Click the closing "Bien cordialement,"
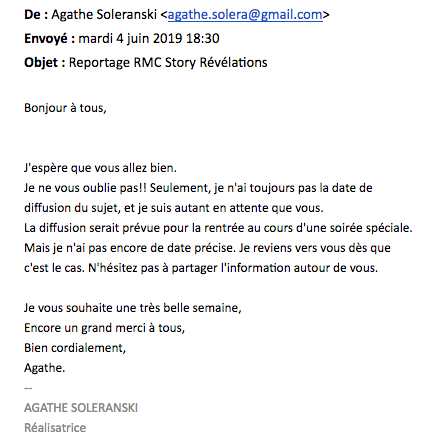The width and height of the screenshot is (438, 440). coord(75,348)
